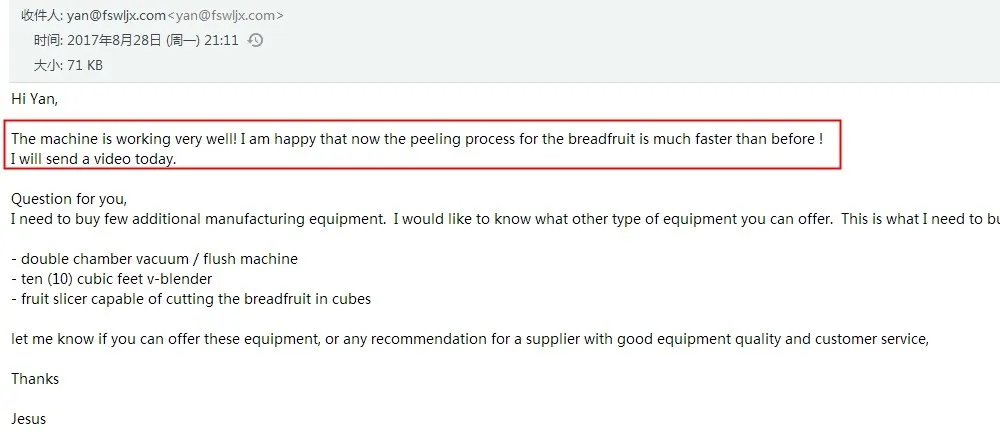Click the 'fruit slicer capable of cutting' item
Viewport: 1000px width, 444px height.
coord(191,299)
